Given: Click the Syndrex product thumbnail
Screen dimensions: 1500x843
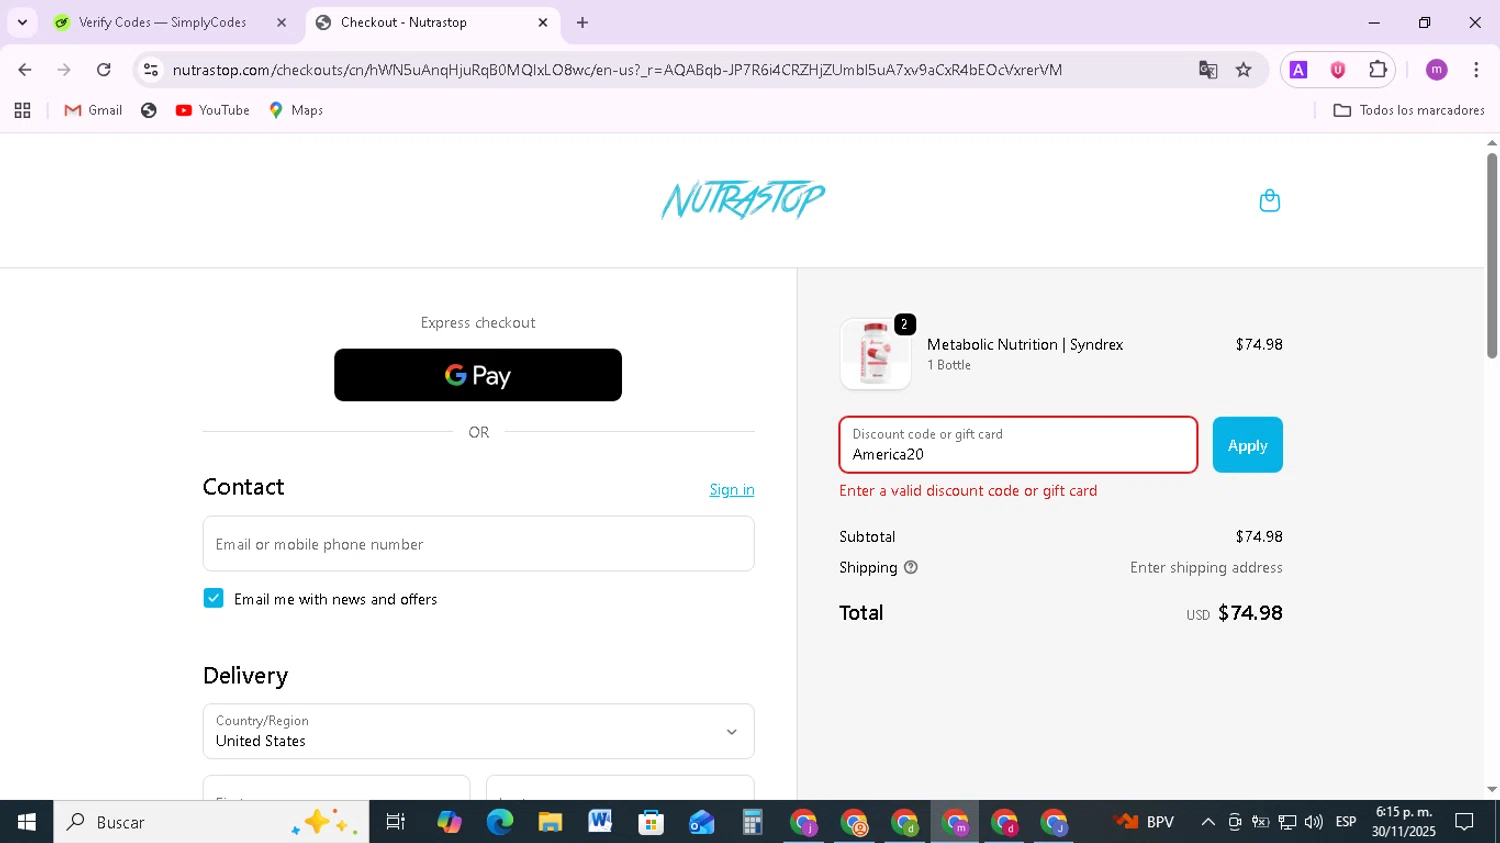Looking at the screenshot, I should (x=875, y=354).
